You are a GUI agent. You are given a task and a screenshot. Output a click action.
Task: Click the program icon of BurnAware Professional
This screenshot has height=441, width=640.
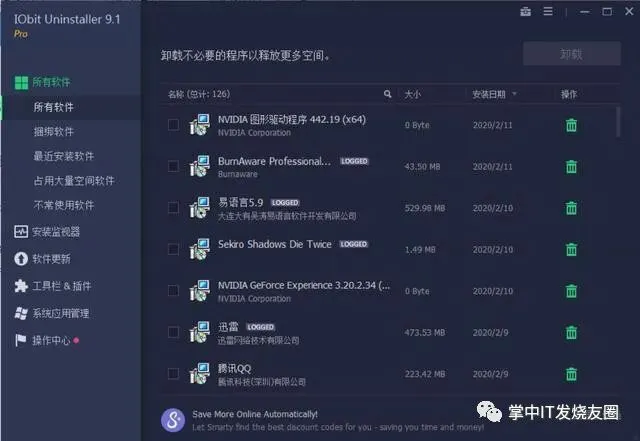pyautogui.click(x=200, y=166)
